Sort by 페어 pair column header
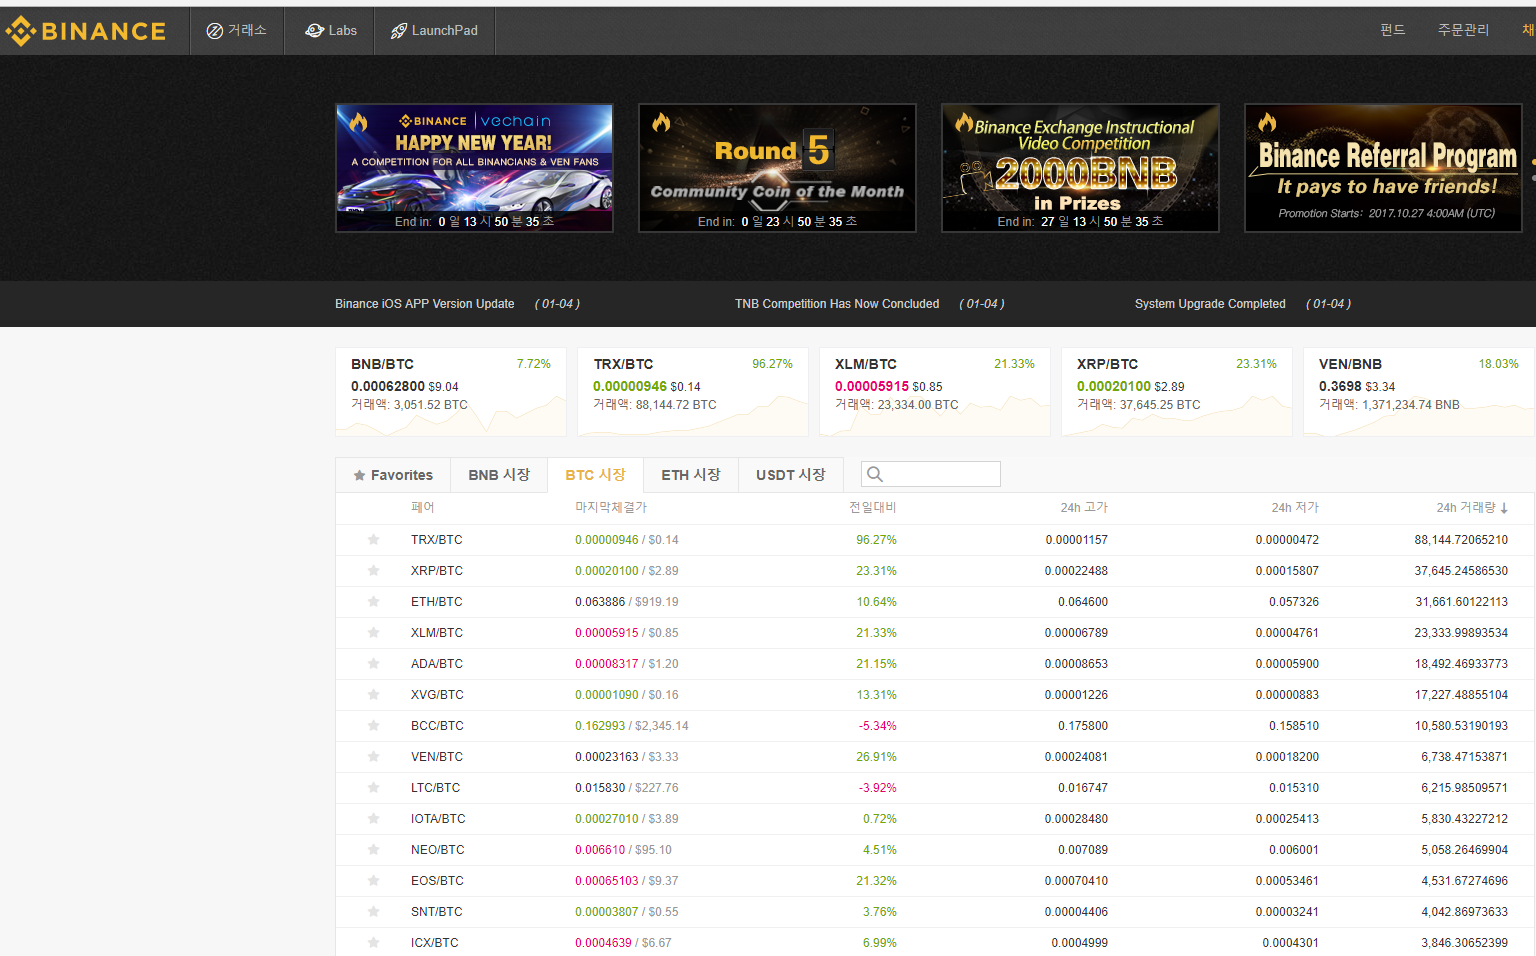1536x956 pixels. 423,508
